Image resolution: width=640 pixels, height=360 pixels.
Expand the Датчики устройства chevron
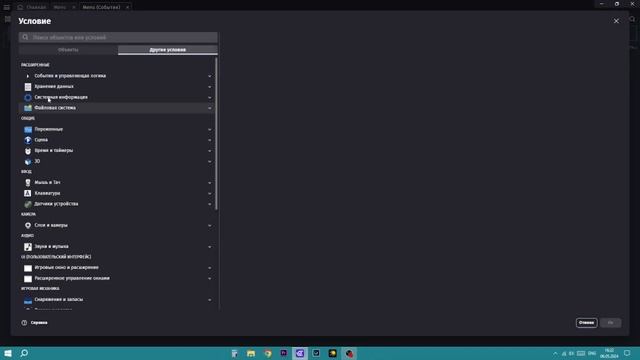[210, 204]
